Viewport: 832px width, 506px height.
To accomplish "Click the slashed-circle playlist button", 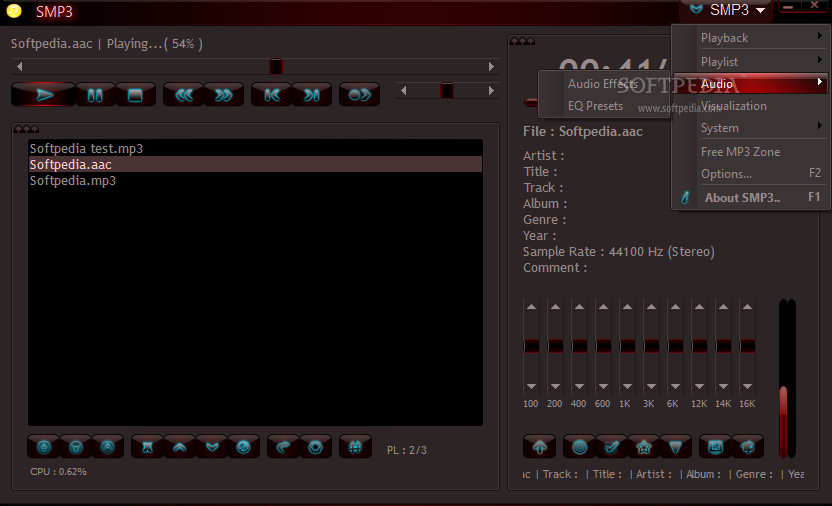I will 244,447.
